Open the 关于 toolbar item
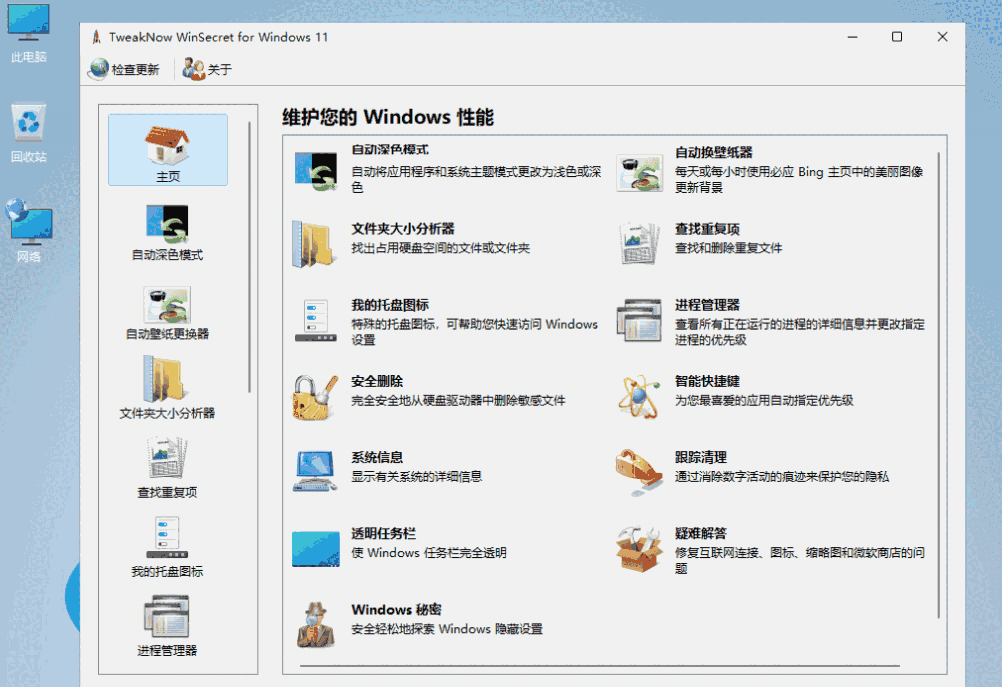Image resolution: width=1002 pixels, height=687 pixels. tap(207, 70)
